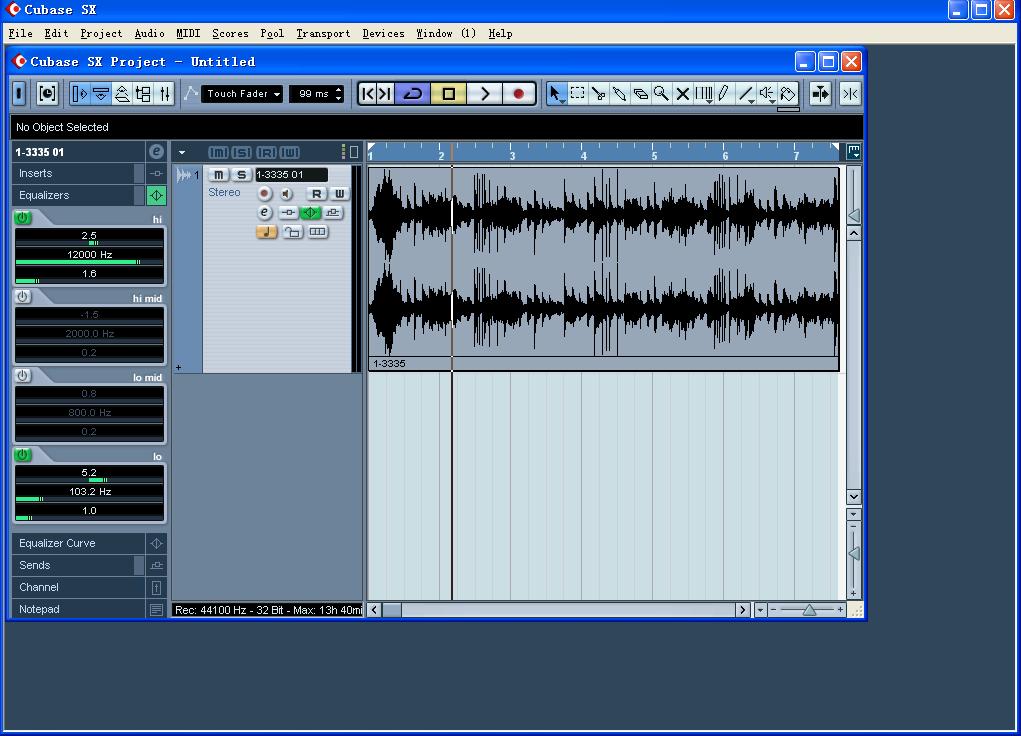Click the track's Read automation R button
This screenshot has height=736, width=1021.
[x=317, y=193]
